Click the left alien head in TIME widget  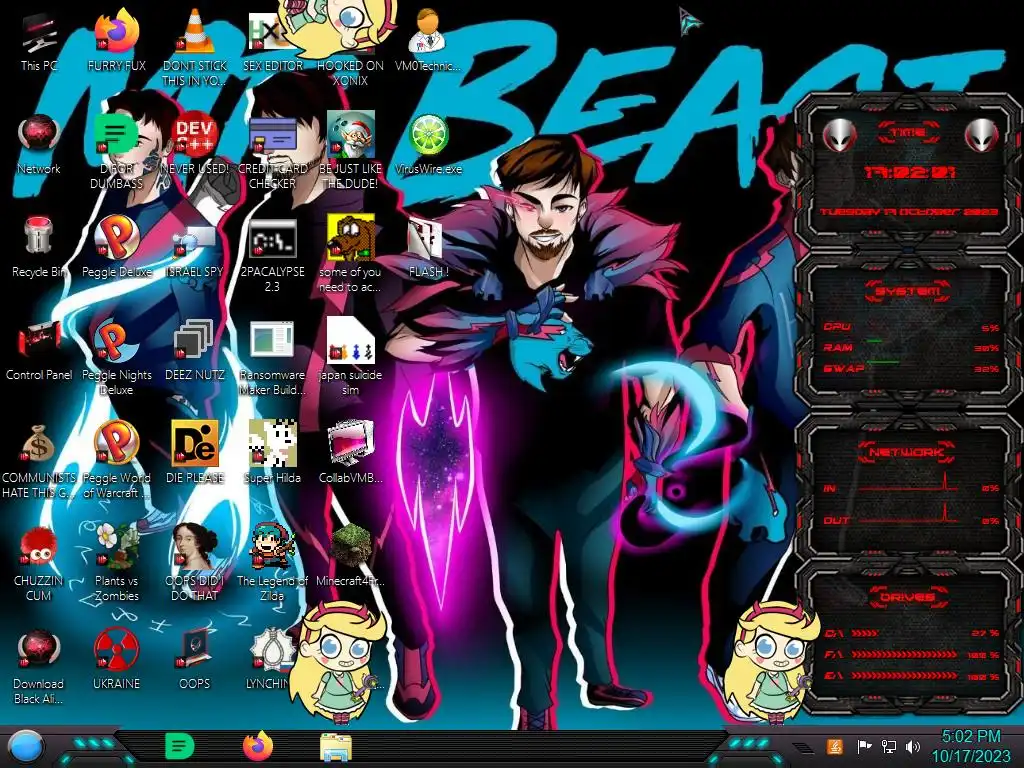(x=839, y=136)
